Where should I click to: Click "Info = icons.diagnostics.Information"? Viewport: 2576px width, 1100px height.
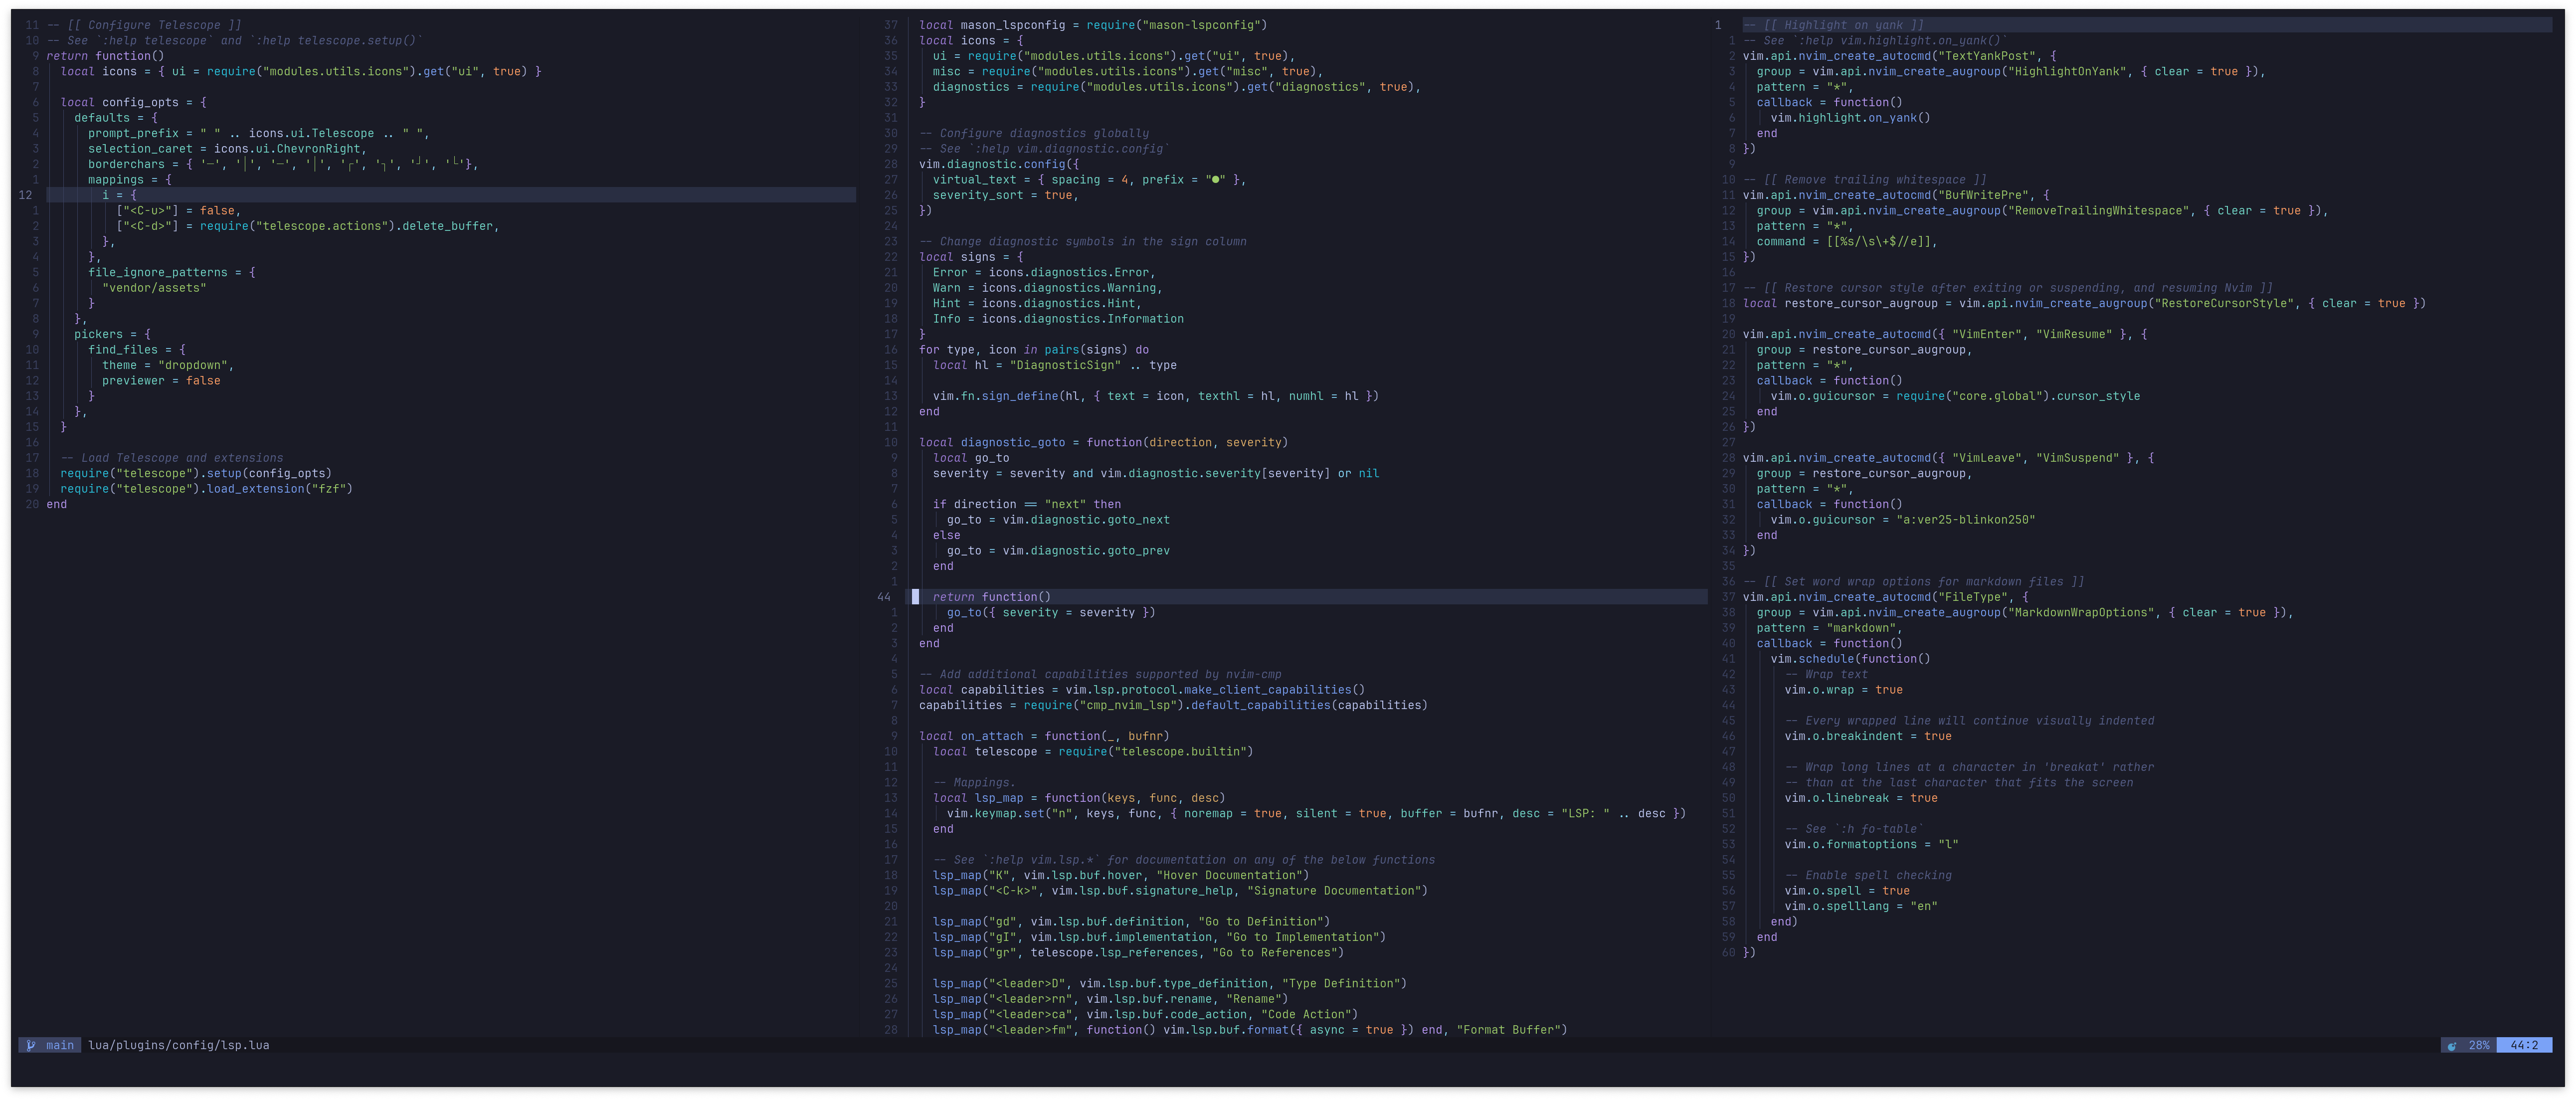pyautogui.click(x=1058, y=319)
